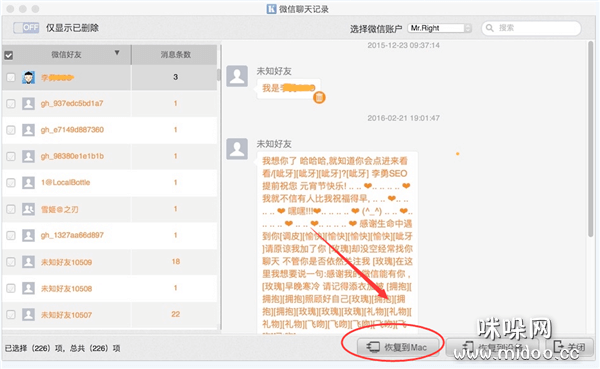Sort by the 微信好友 column arrow
This screenshot has height=369, width=600.
(117, 53)
